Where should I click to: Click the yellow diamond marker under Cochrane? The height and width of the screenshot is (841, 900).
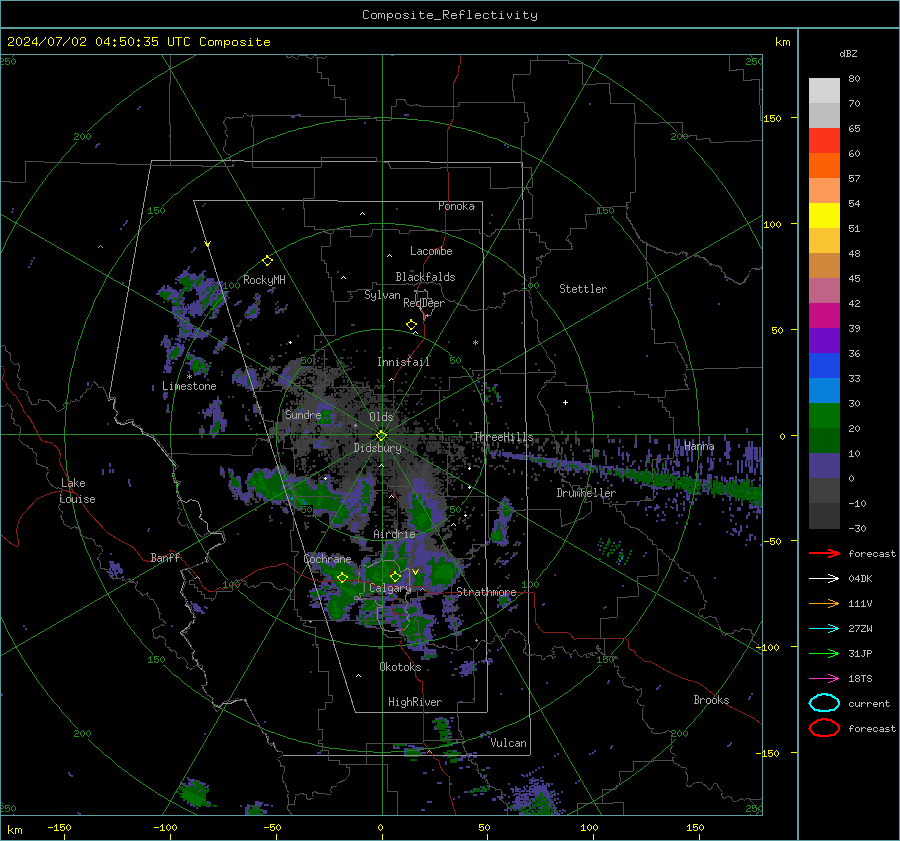pos(342,578)
